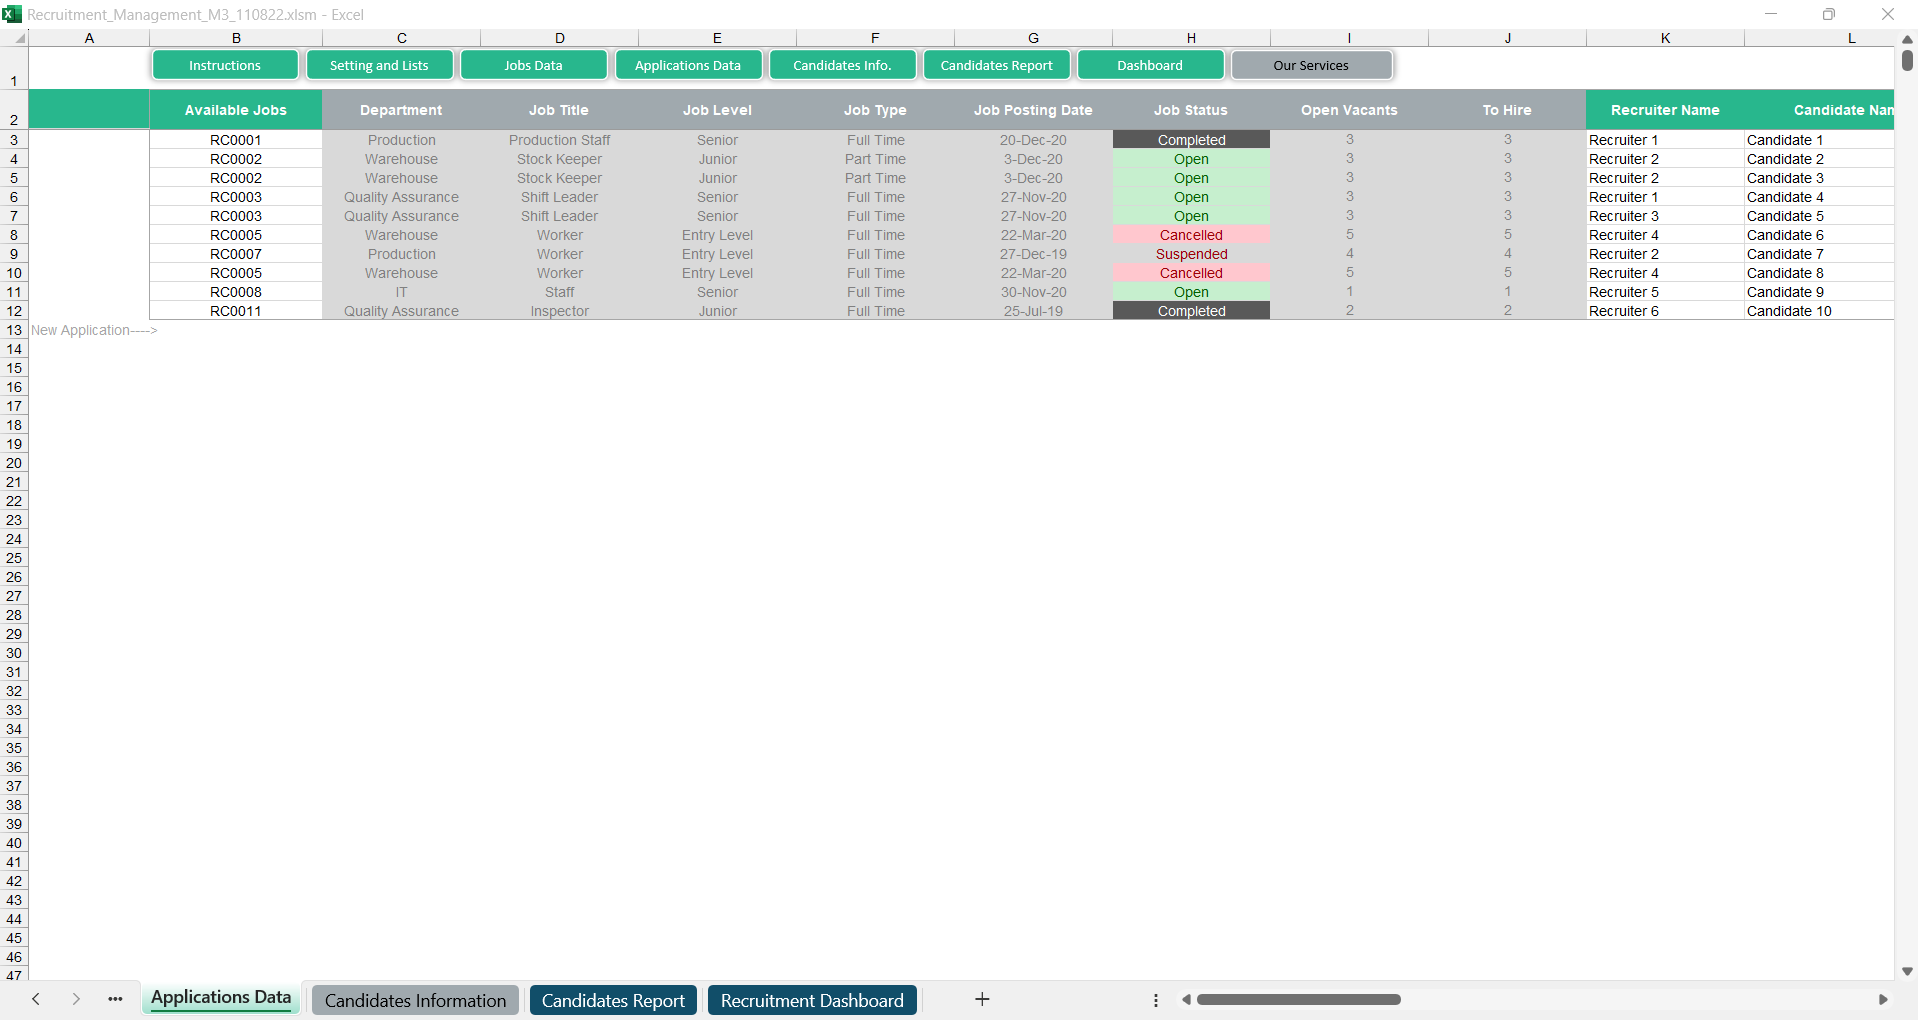Select the Candidates Report sheet tab

tap(613, 1000)
